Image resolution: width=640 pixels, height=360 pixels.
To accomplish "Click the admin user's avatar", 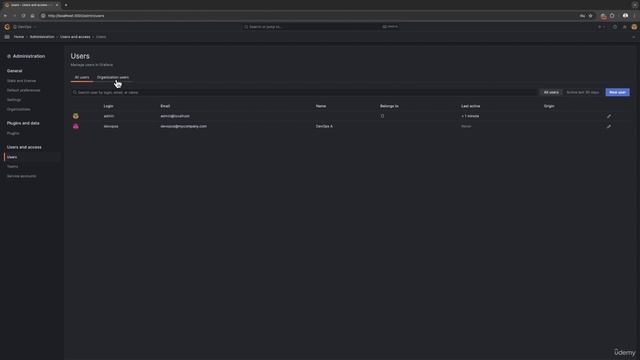I will 76,116.
